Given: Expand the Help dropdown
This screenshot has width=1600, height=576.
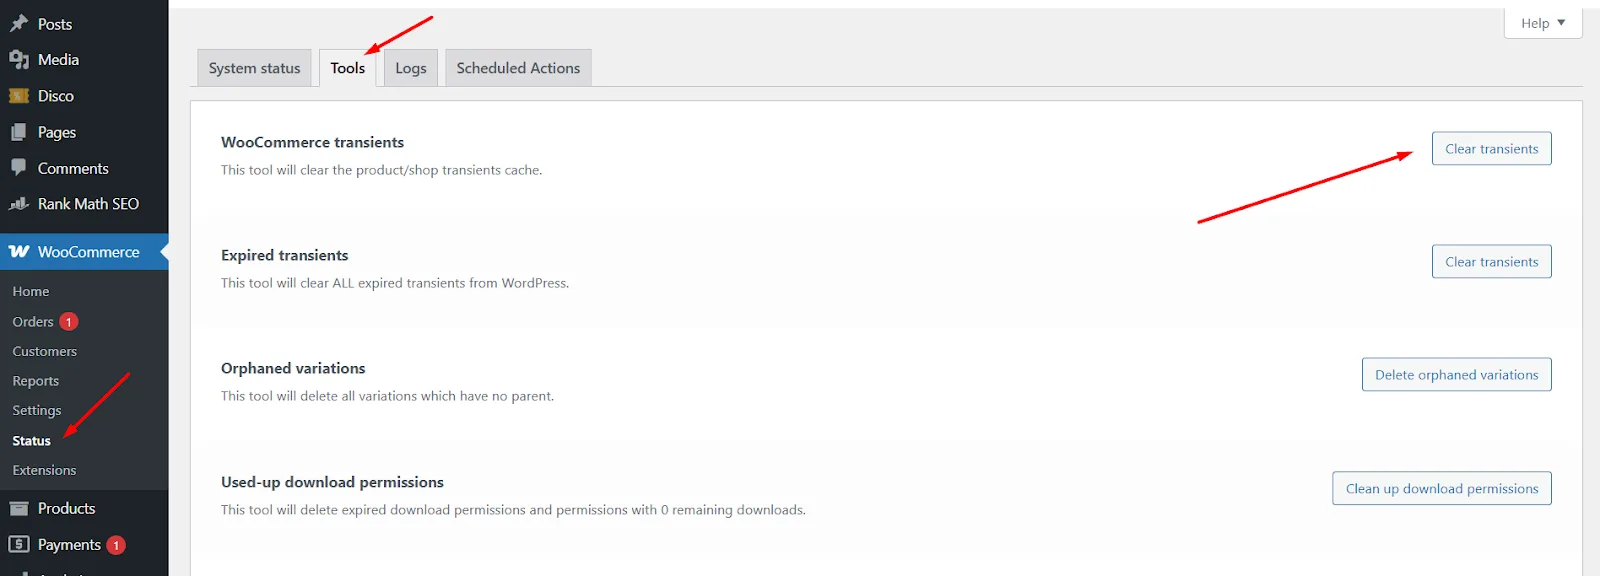Looking at the screenshot, I should click(x=1543, y=23).
